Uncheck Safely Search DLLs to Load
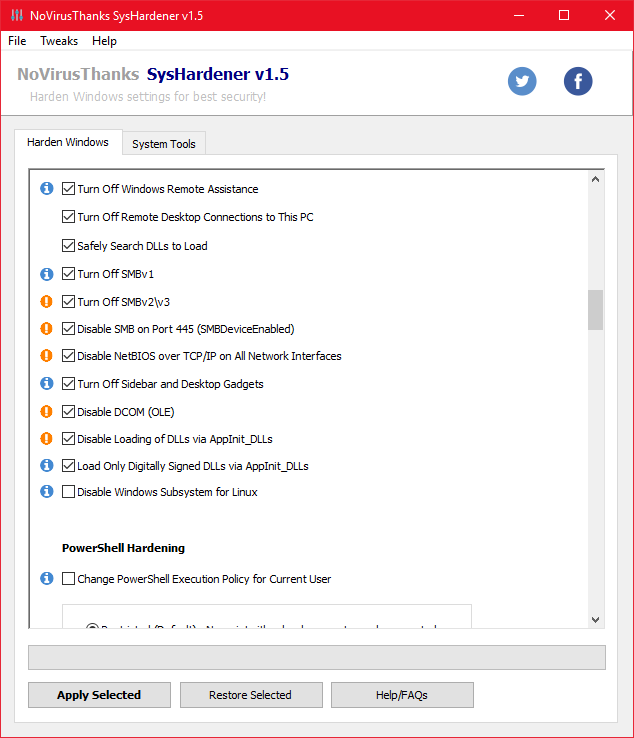The height and width of the screenshot is (738, 634). coord(69,246)
